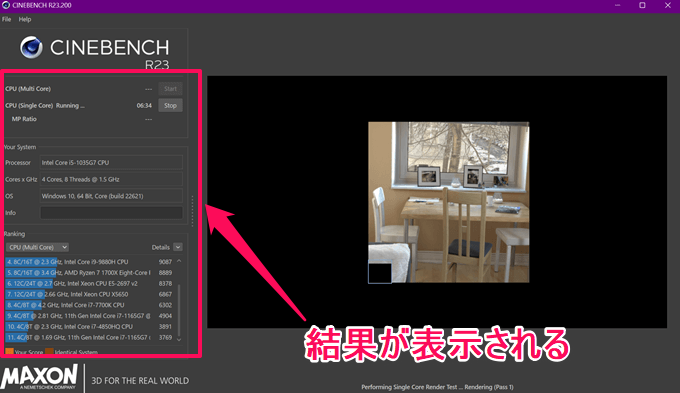Select ranking row AMD Ryzen 7 1700X
Image resolution: width=680 pixels, height=393 pixels.
(x=89, y=273)
